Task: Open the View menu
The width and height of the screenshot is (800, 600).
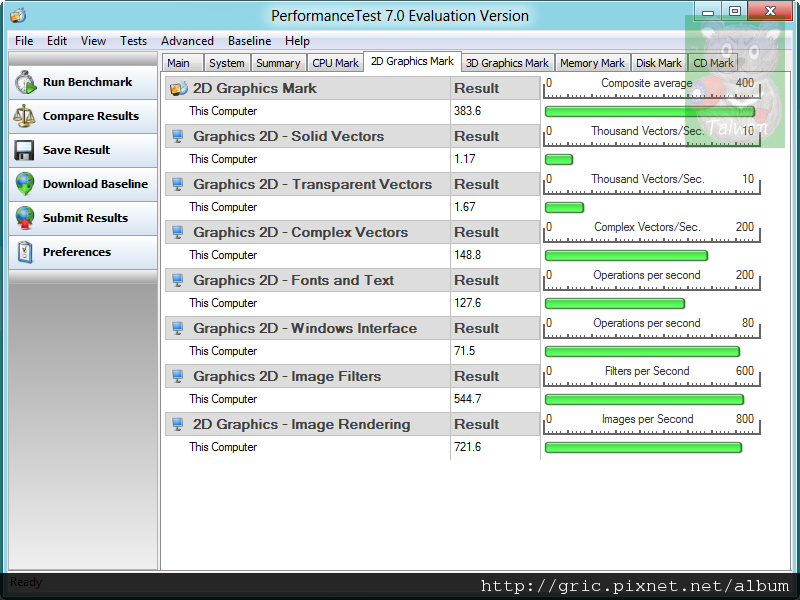Action: click(93, 41)
